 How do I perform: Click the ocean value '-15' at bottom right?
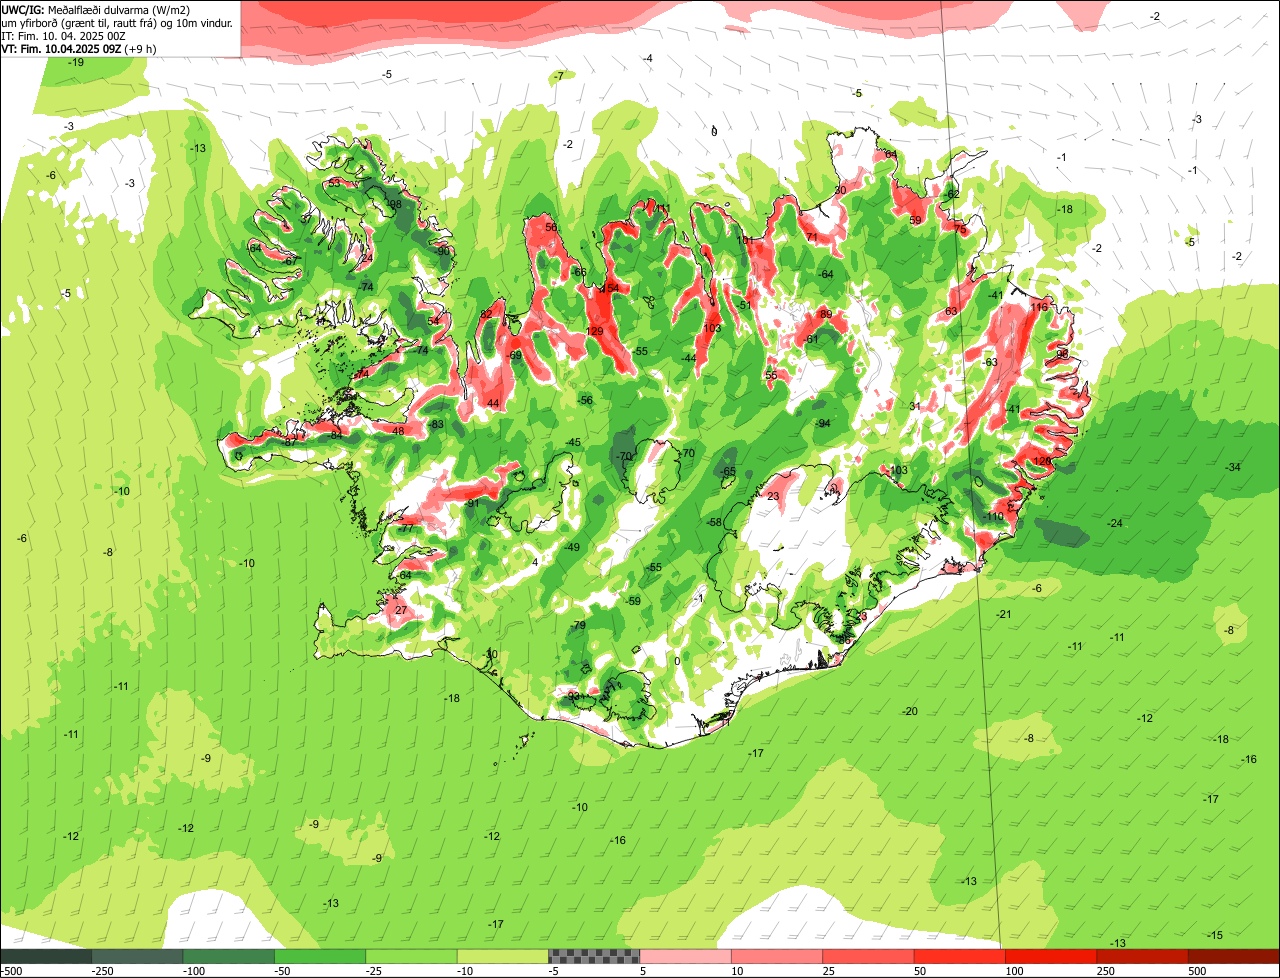[1215, 935]
